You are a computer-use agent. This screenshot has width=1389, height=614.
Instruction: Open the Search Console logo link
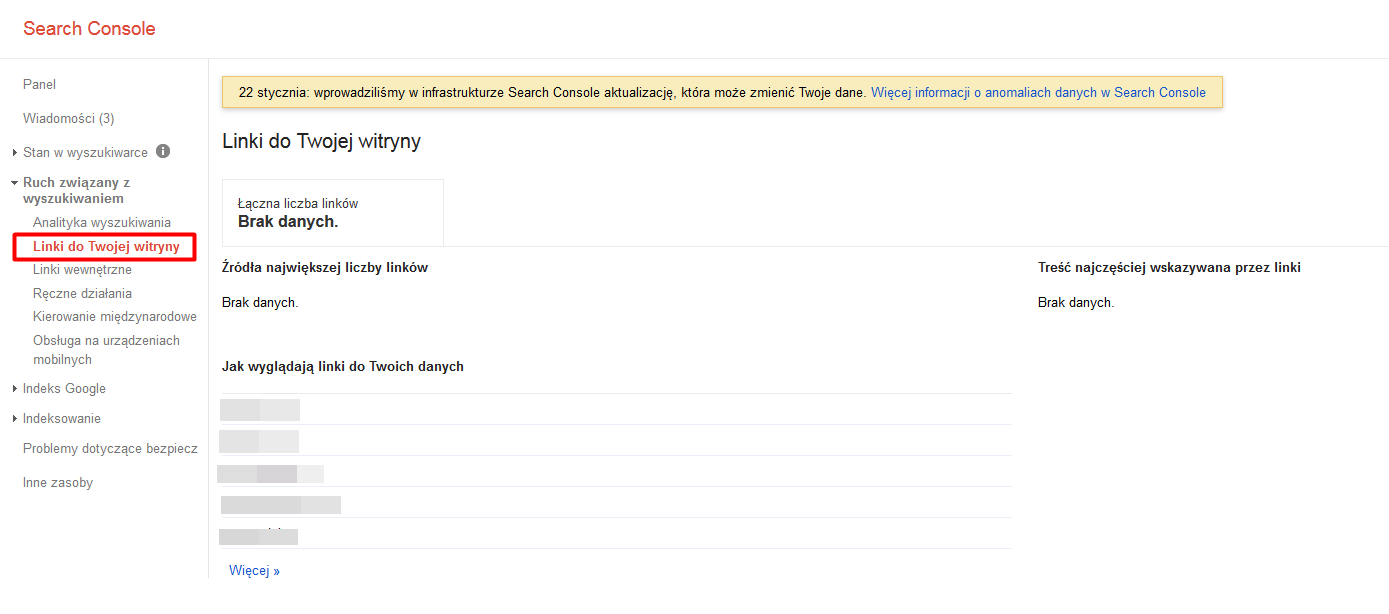point(89,28)
